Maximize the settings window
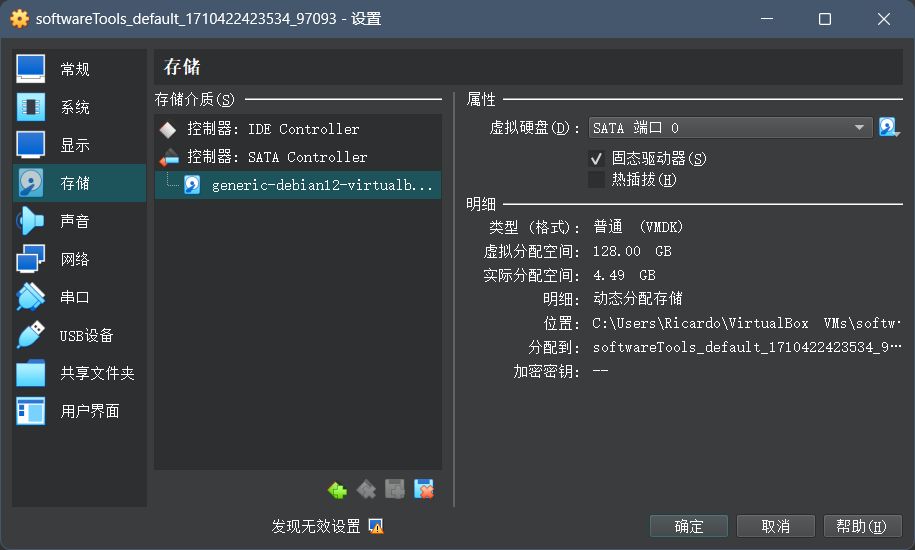The image size is (915, 550). (825, 19)
